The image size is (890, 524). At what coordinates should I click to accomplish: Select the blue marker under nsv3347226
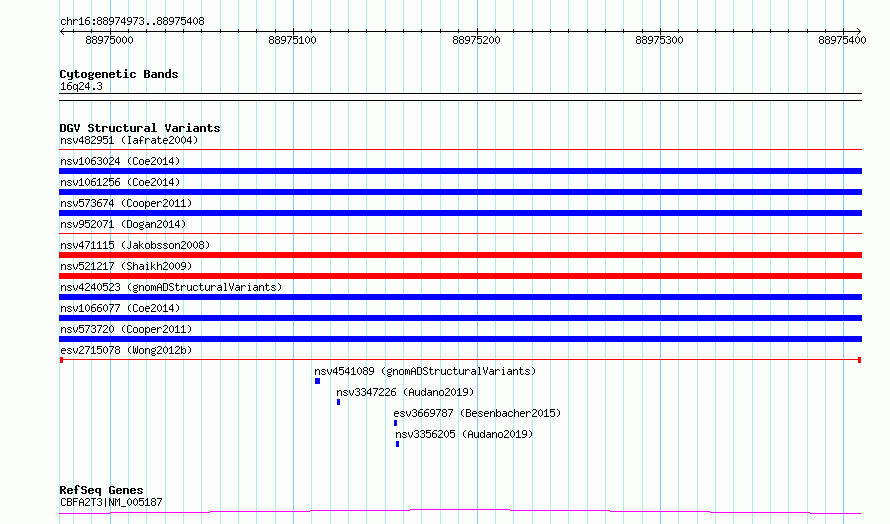coord(338,402)
